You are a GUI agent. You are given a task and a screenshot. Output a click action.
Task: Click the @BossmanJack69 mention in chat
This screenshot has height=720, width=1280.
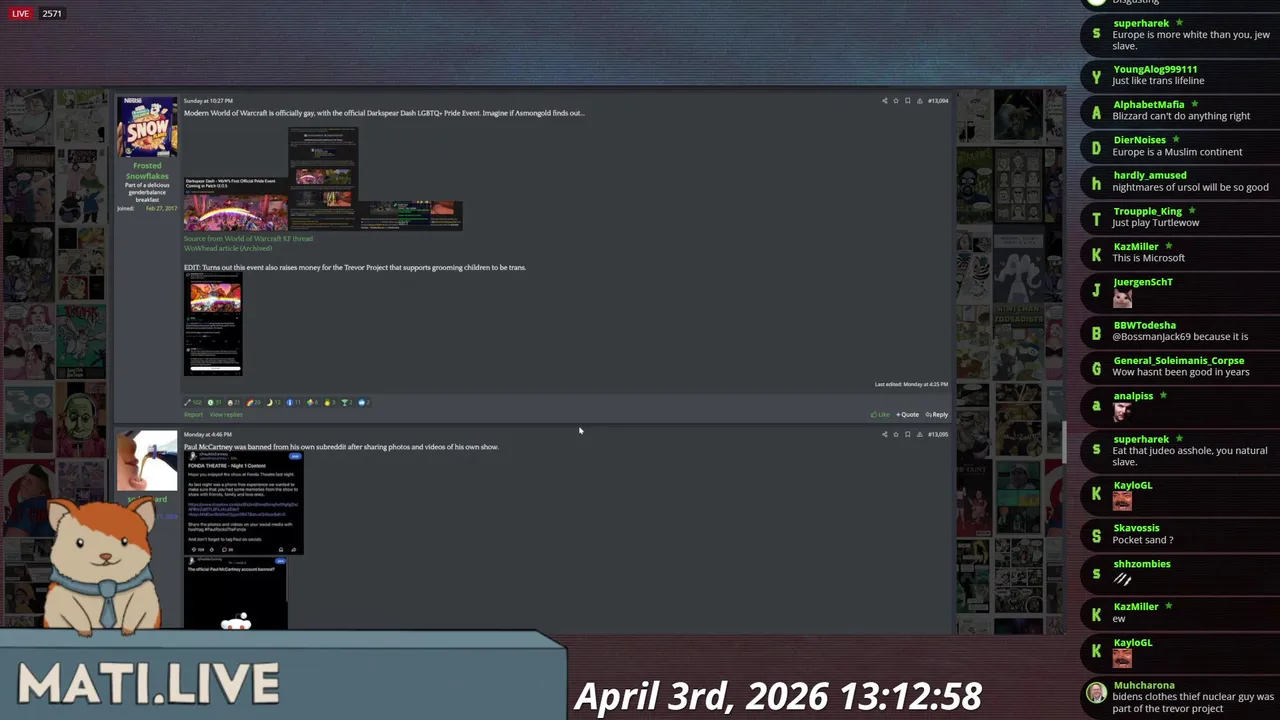[x=1152, y=337]
